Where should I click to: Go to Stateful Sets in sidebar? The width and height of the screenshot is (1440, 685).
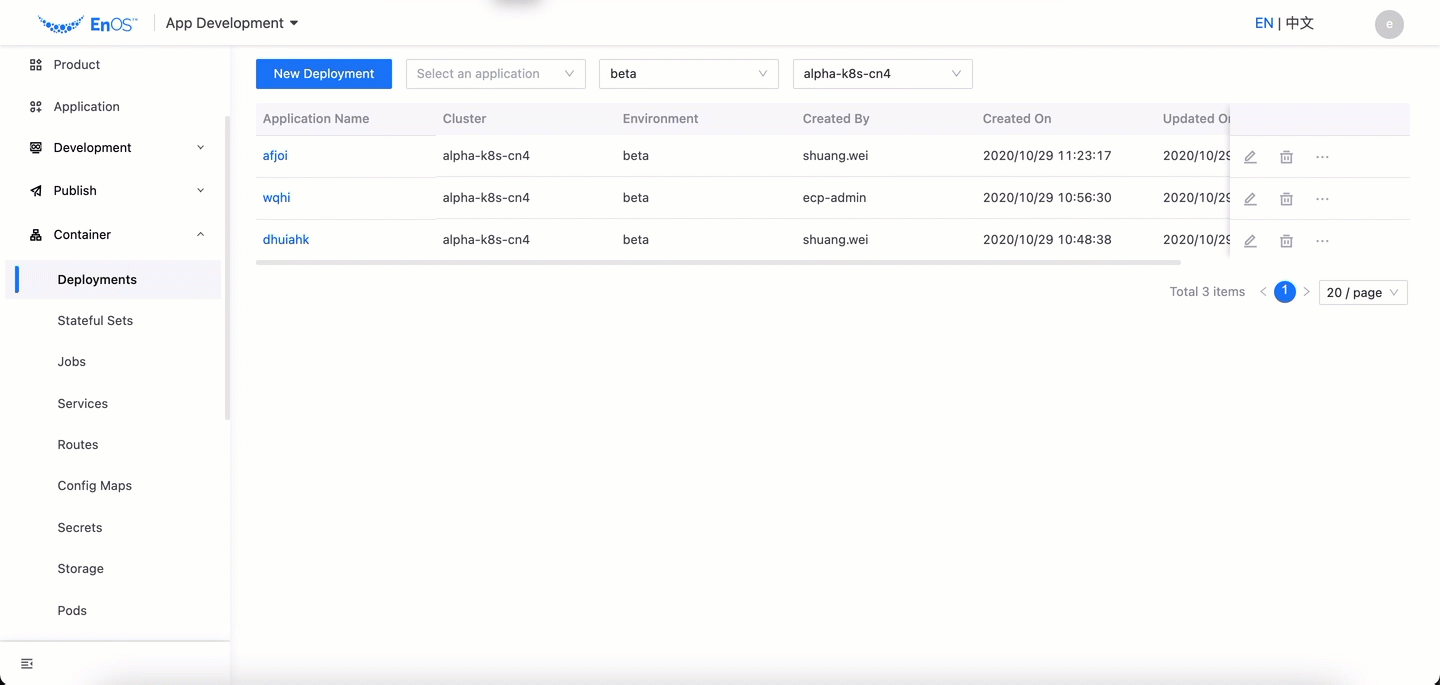click(95, 321)
